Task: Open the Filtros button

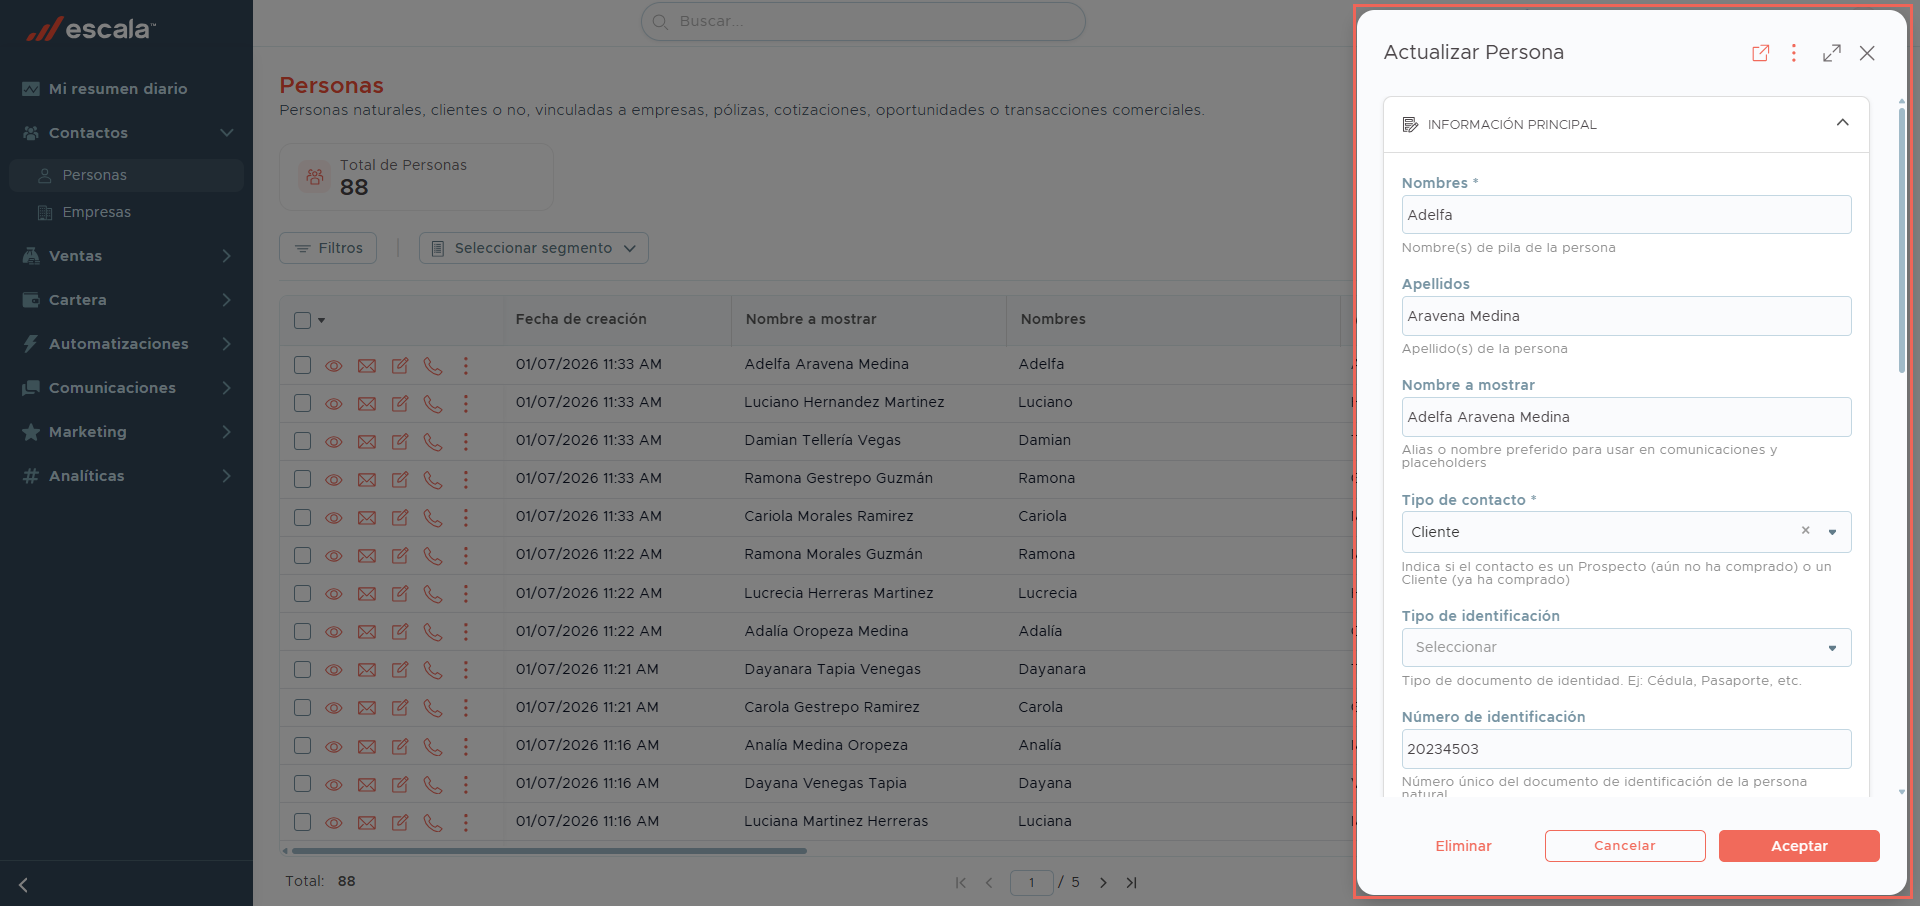Action: [x=328, y=248]
